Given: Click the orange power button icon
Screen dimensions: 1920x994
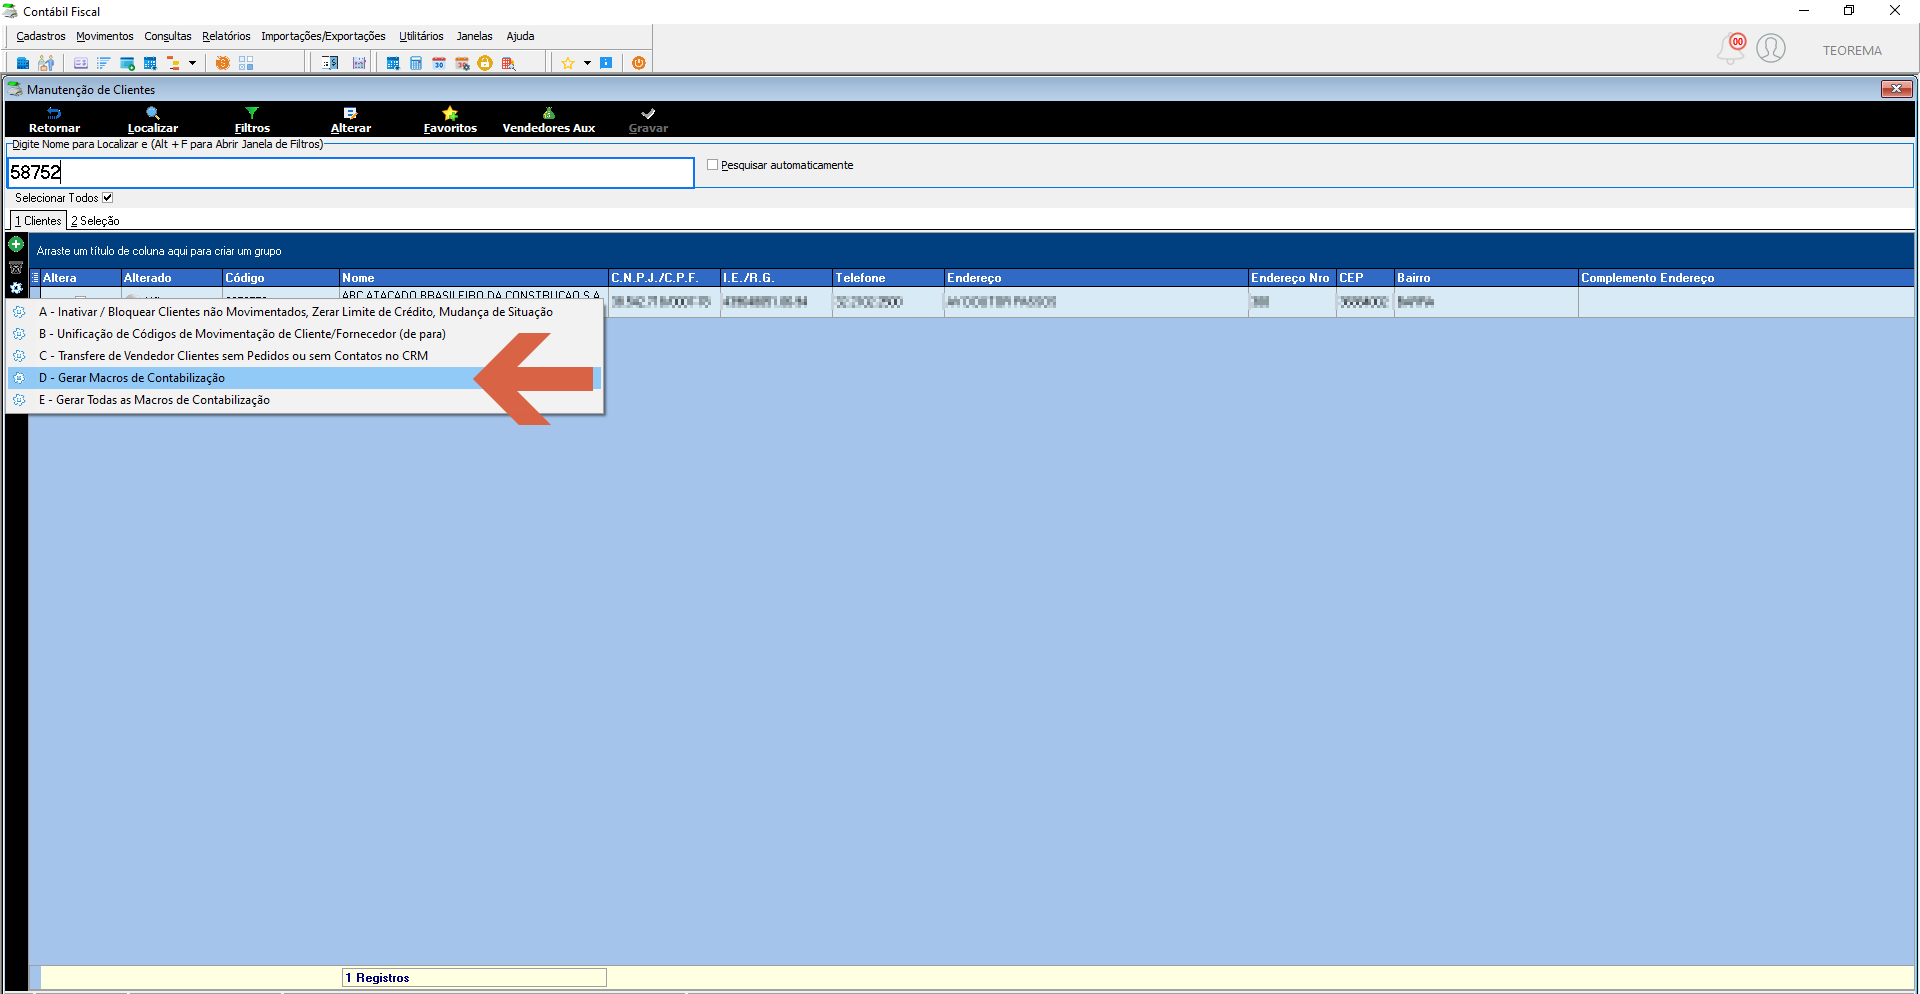Looking at the screenshot, I should pyautogui.click(x=638, y=63).
